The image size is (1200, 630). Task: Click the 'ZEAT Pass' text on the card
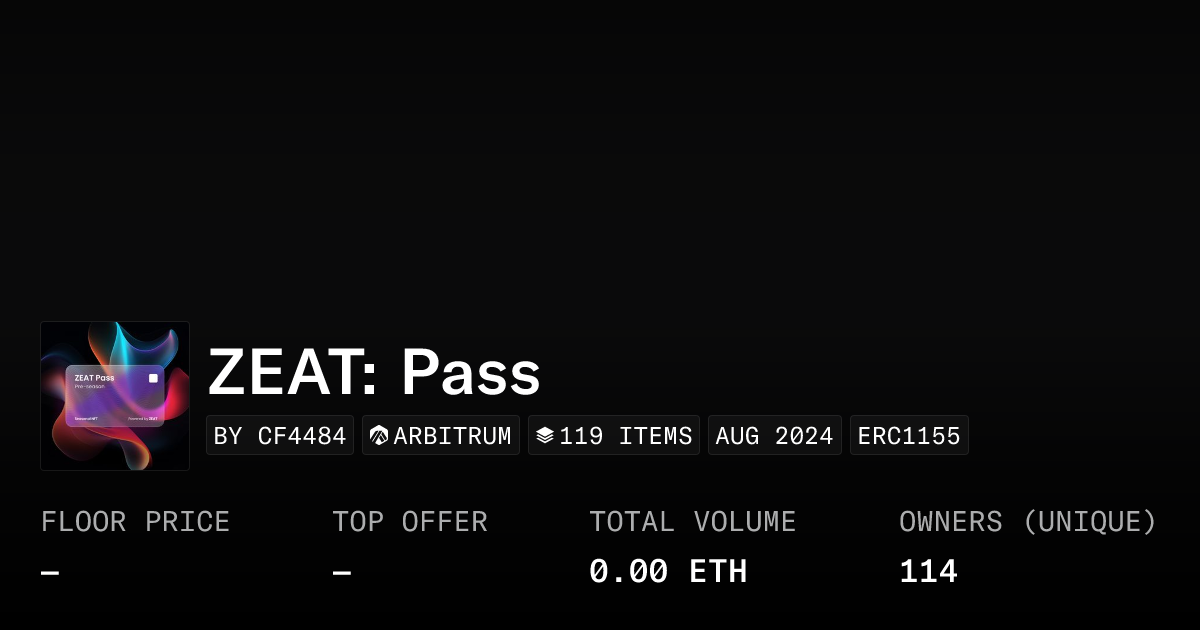point(94,378)
